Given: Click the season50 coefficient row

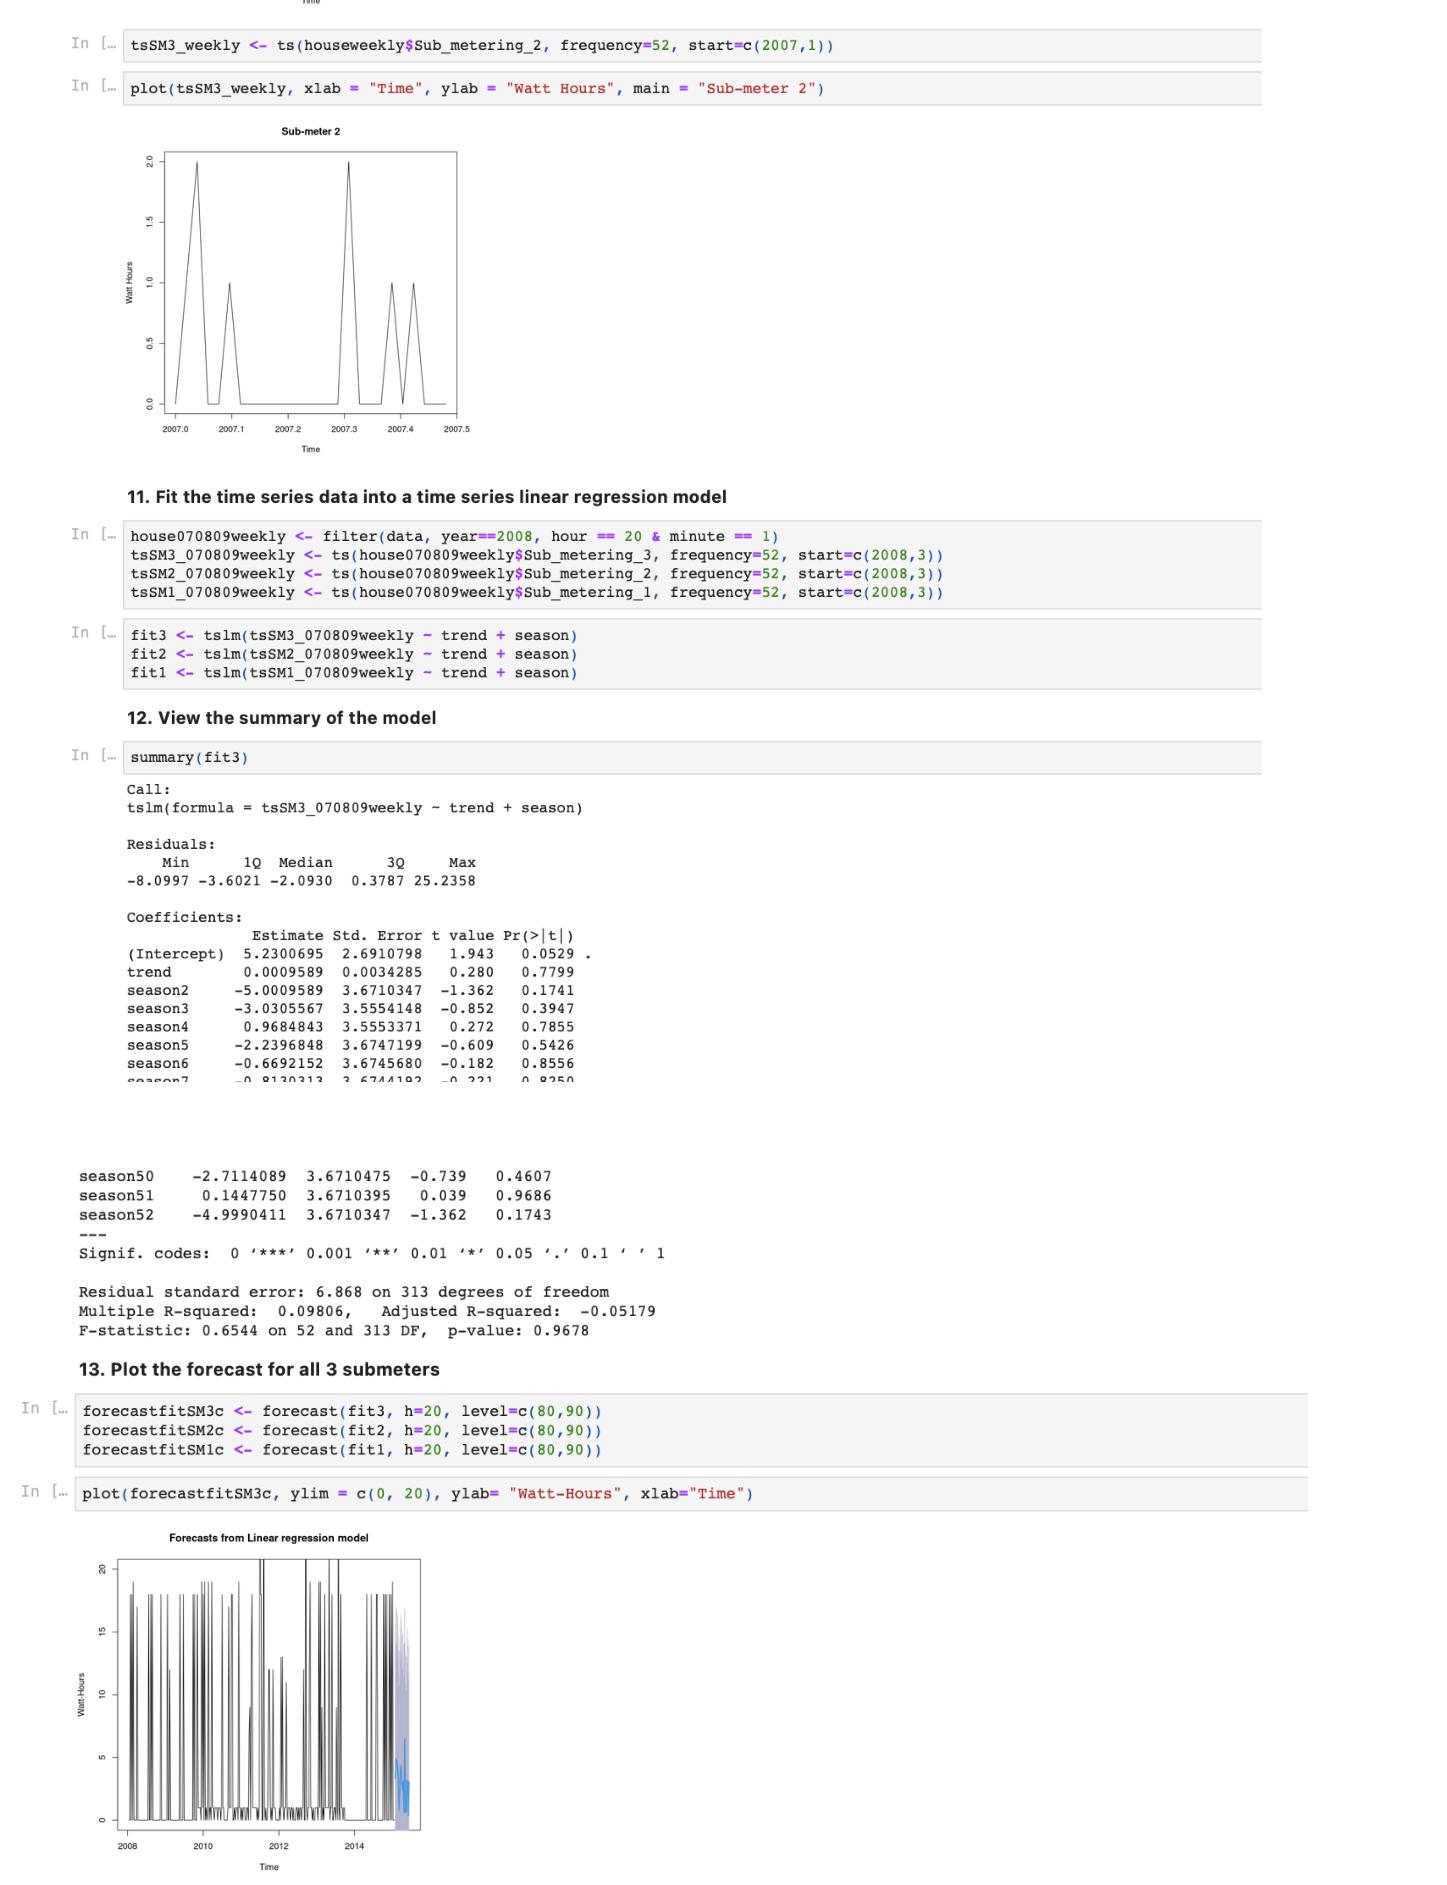Looking at the screenshot, I should [315, 1177].
